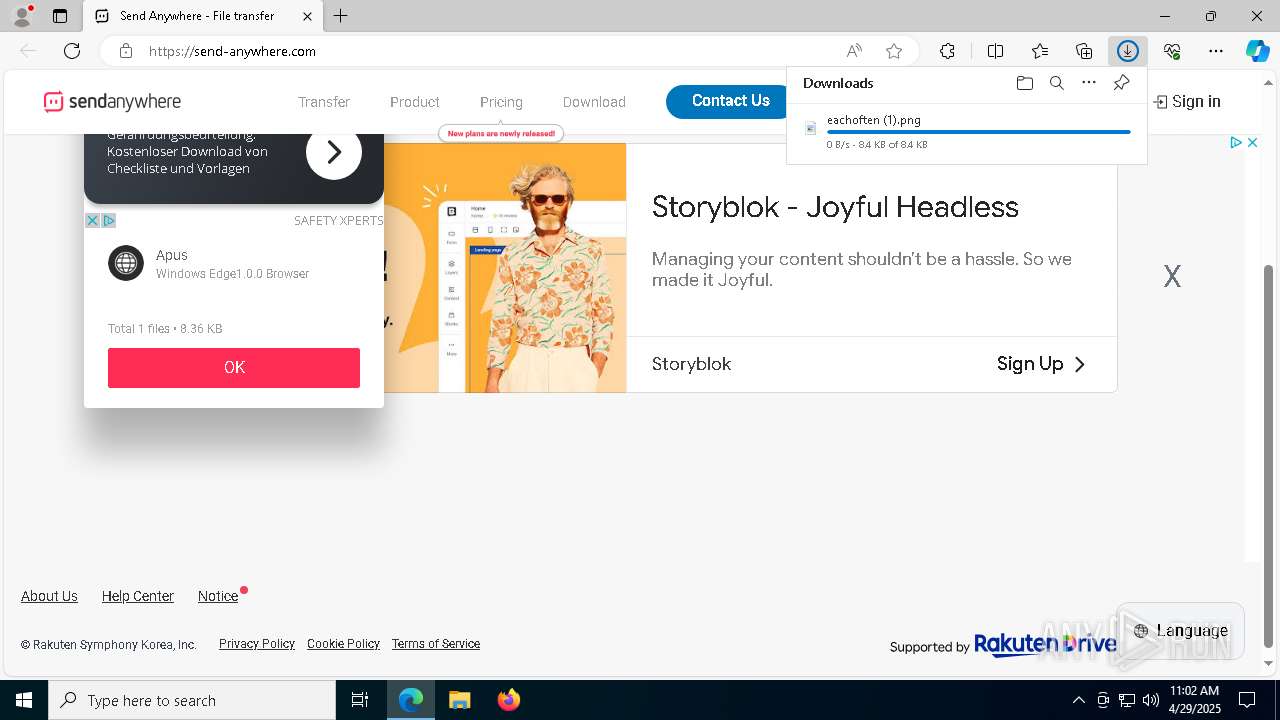This screenshot has height=720, width=1280.
Task: Click the address bar URL
Action: [x=232, y=51]
